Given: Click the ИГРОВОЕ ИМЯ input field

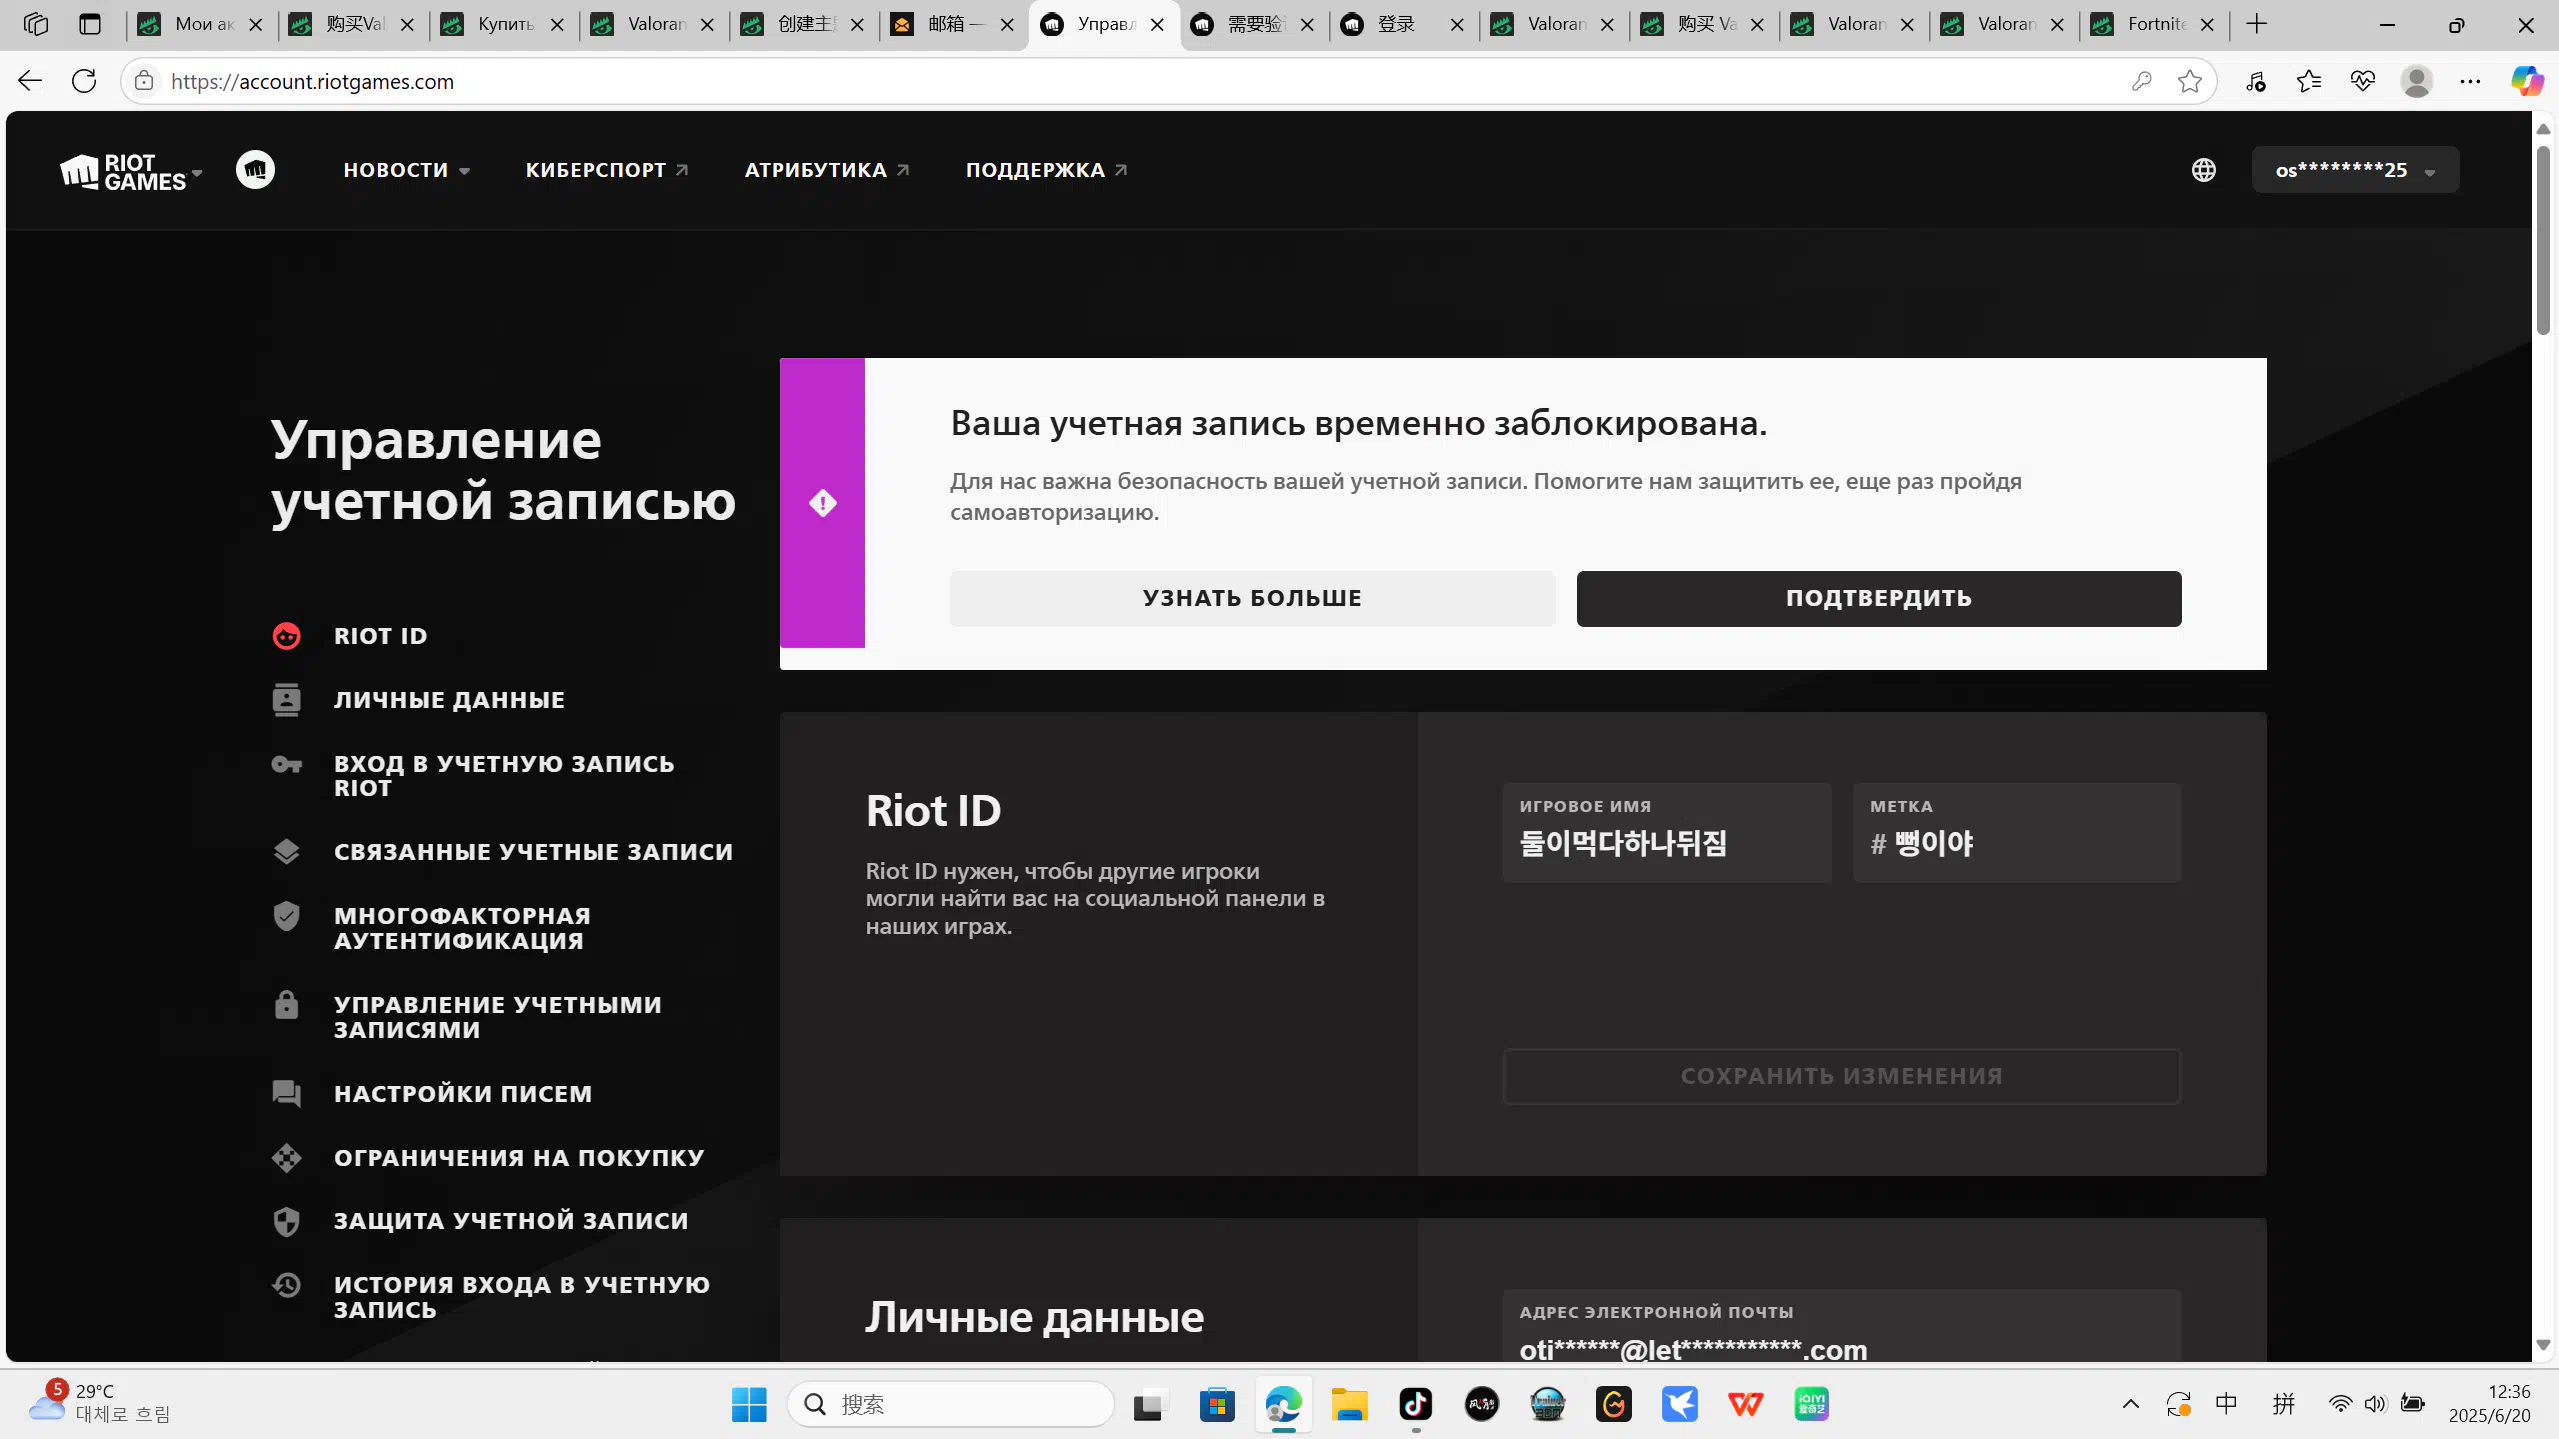Looking at the screenshot, I should 1666,833.
